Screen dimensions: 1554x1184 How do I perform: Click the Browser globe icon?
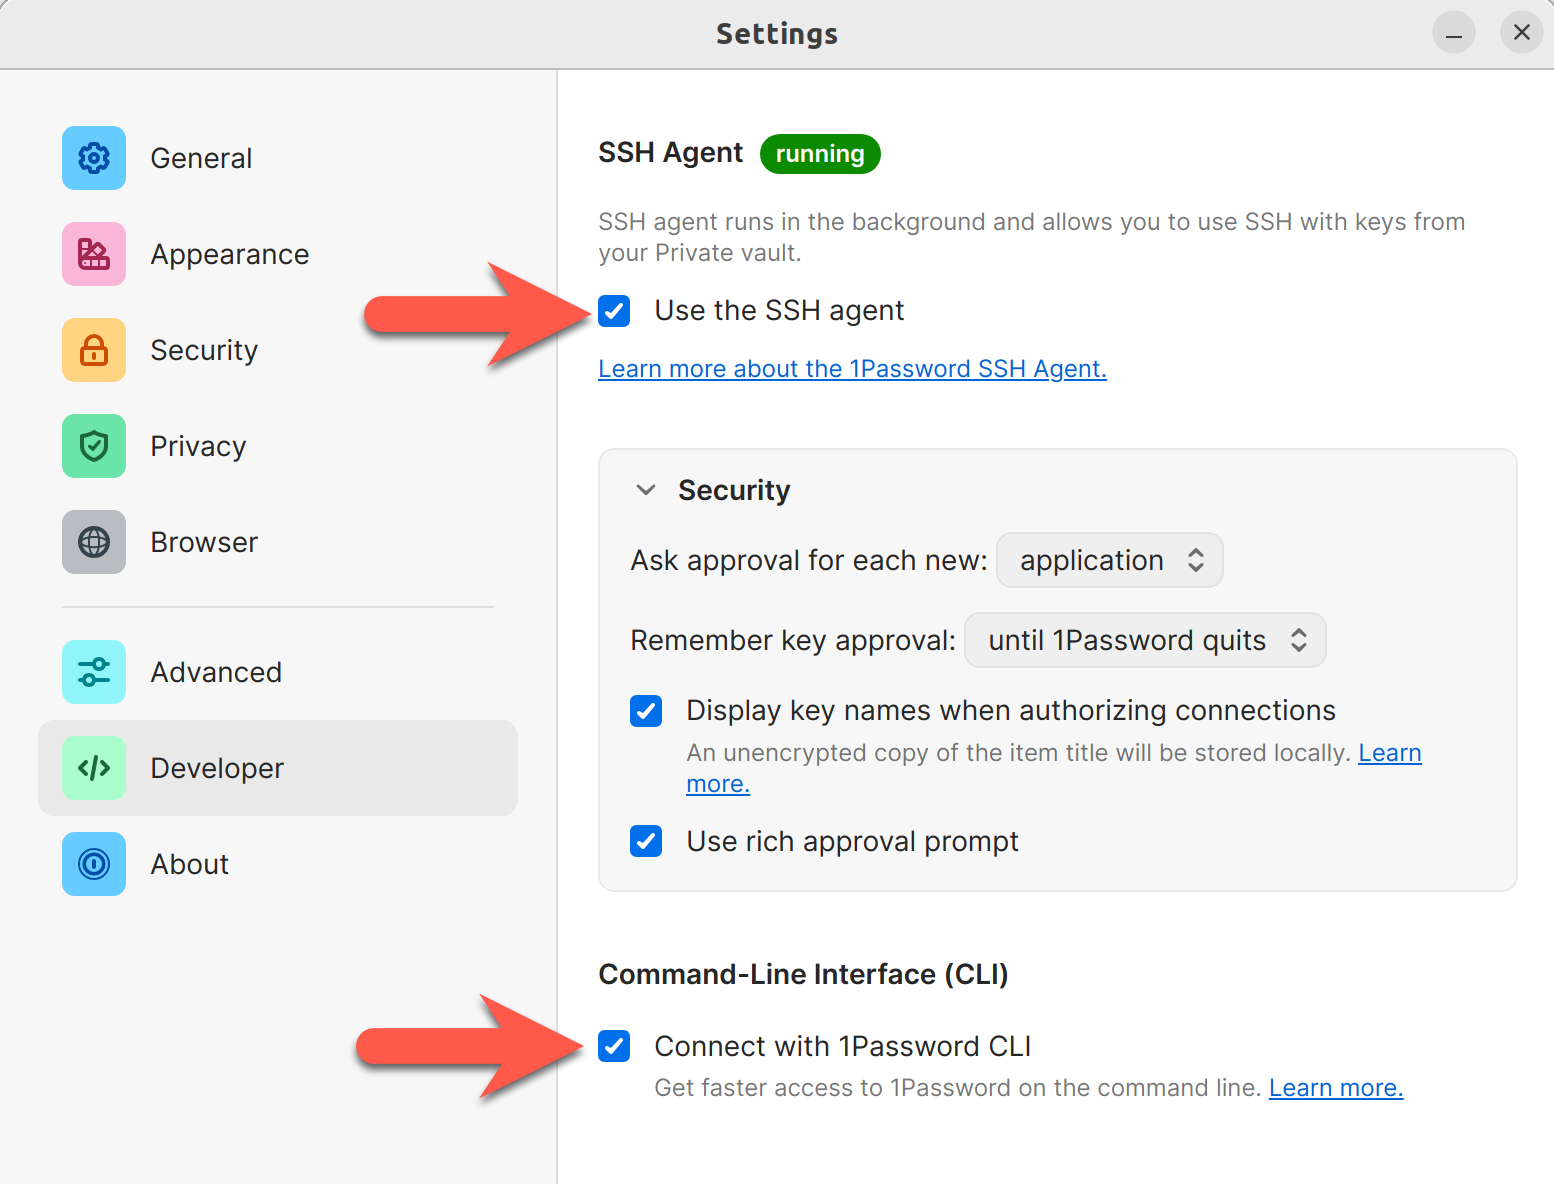pyautogui.click(x=94, y=542)
